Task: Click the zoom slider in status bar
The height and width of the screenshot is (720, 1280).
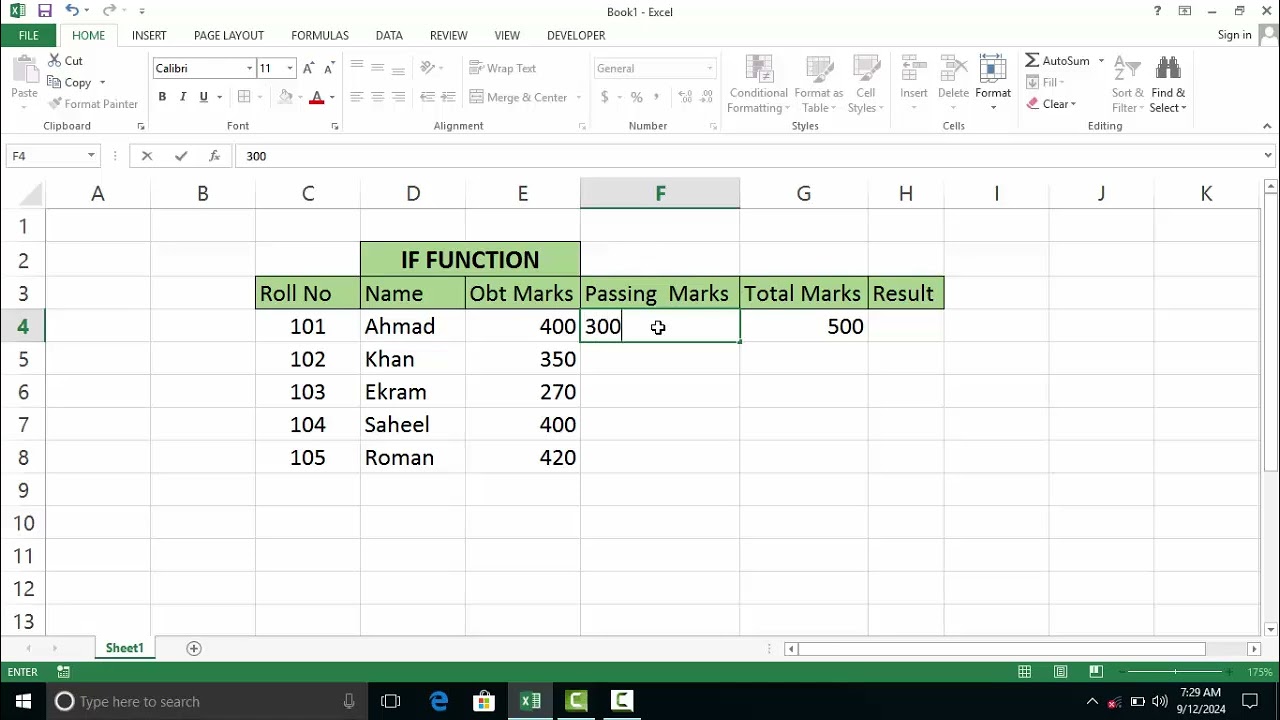Action: (1176, 672)
